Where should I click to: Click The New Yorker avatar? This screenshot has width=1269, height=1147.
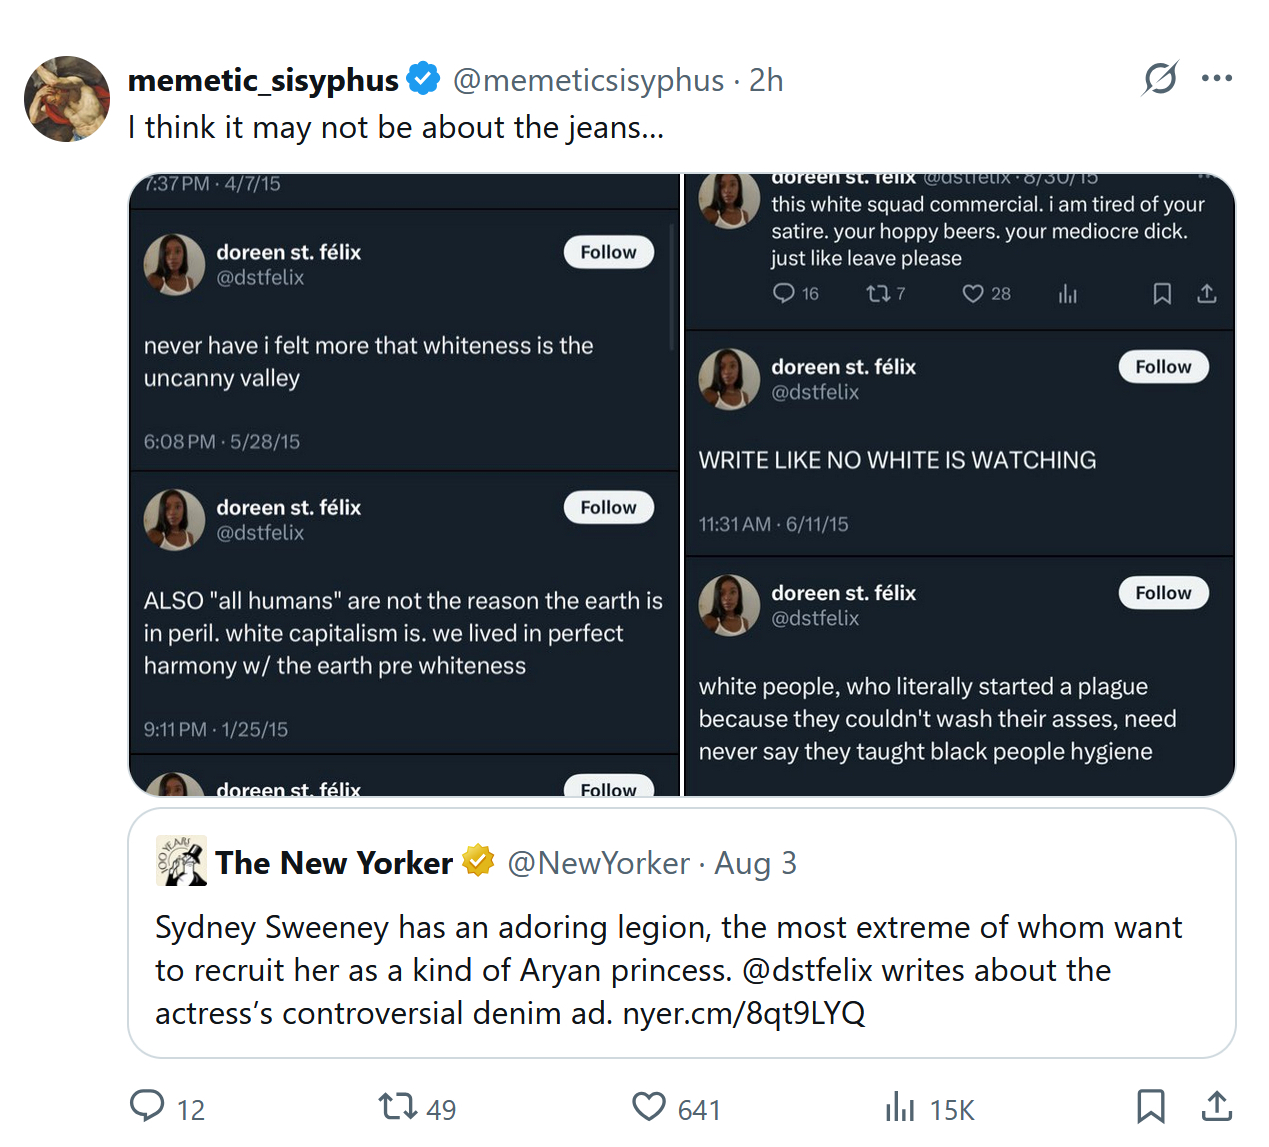pos(181,861)
